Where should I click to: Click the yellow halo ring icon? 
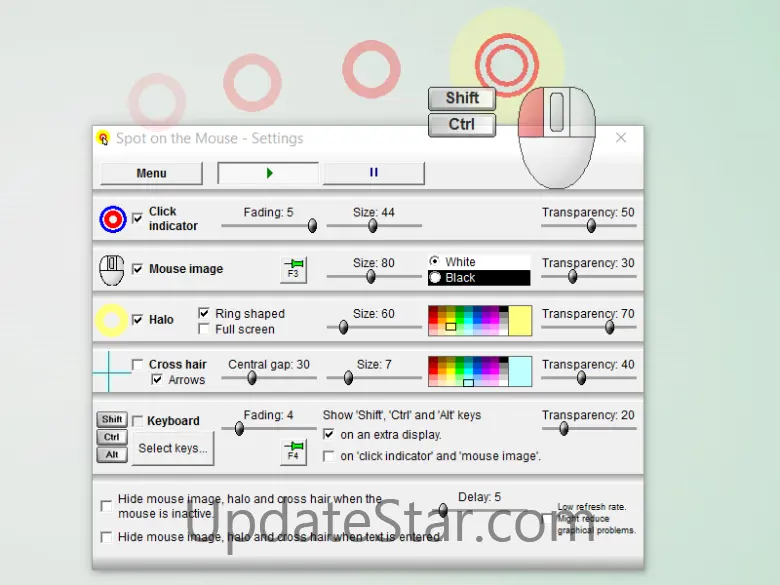(x=111, y=320)
